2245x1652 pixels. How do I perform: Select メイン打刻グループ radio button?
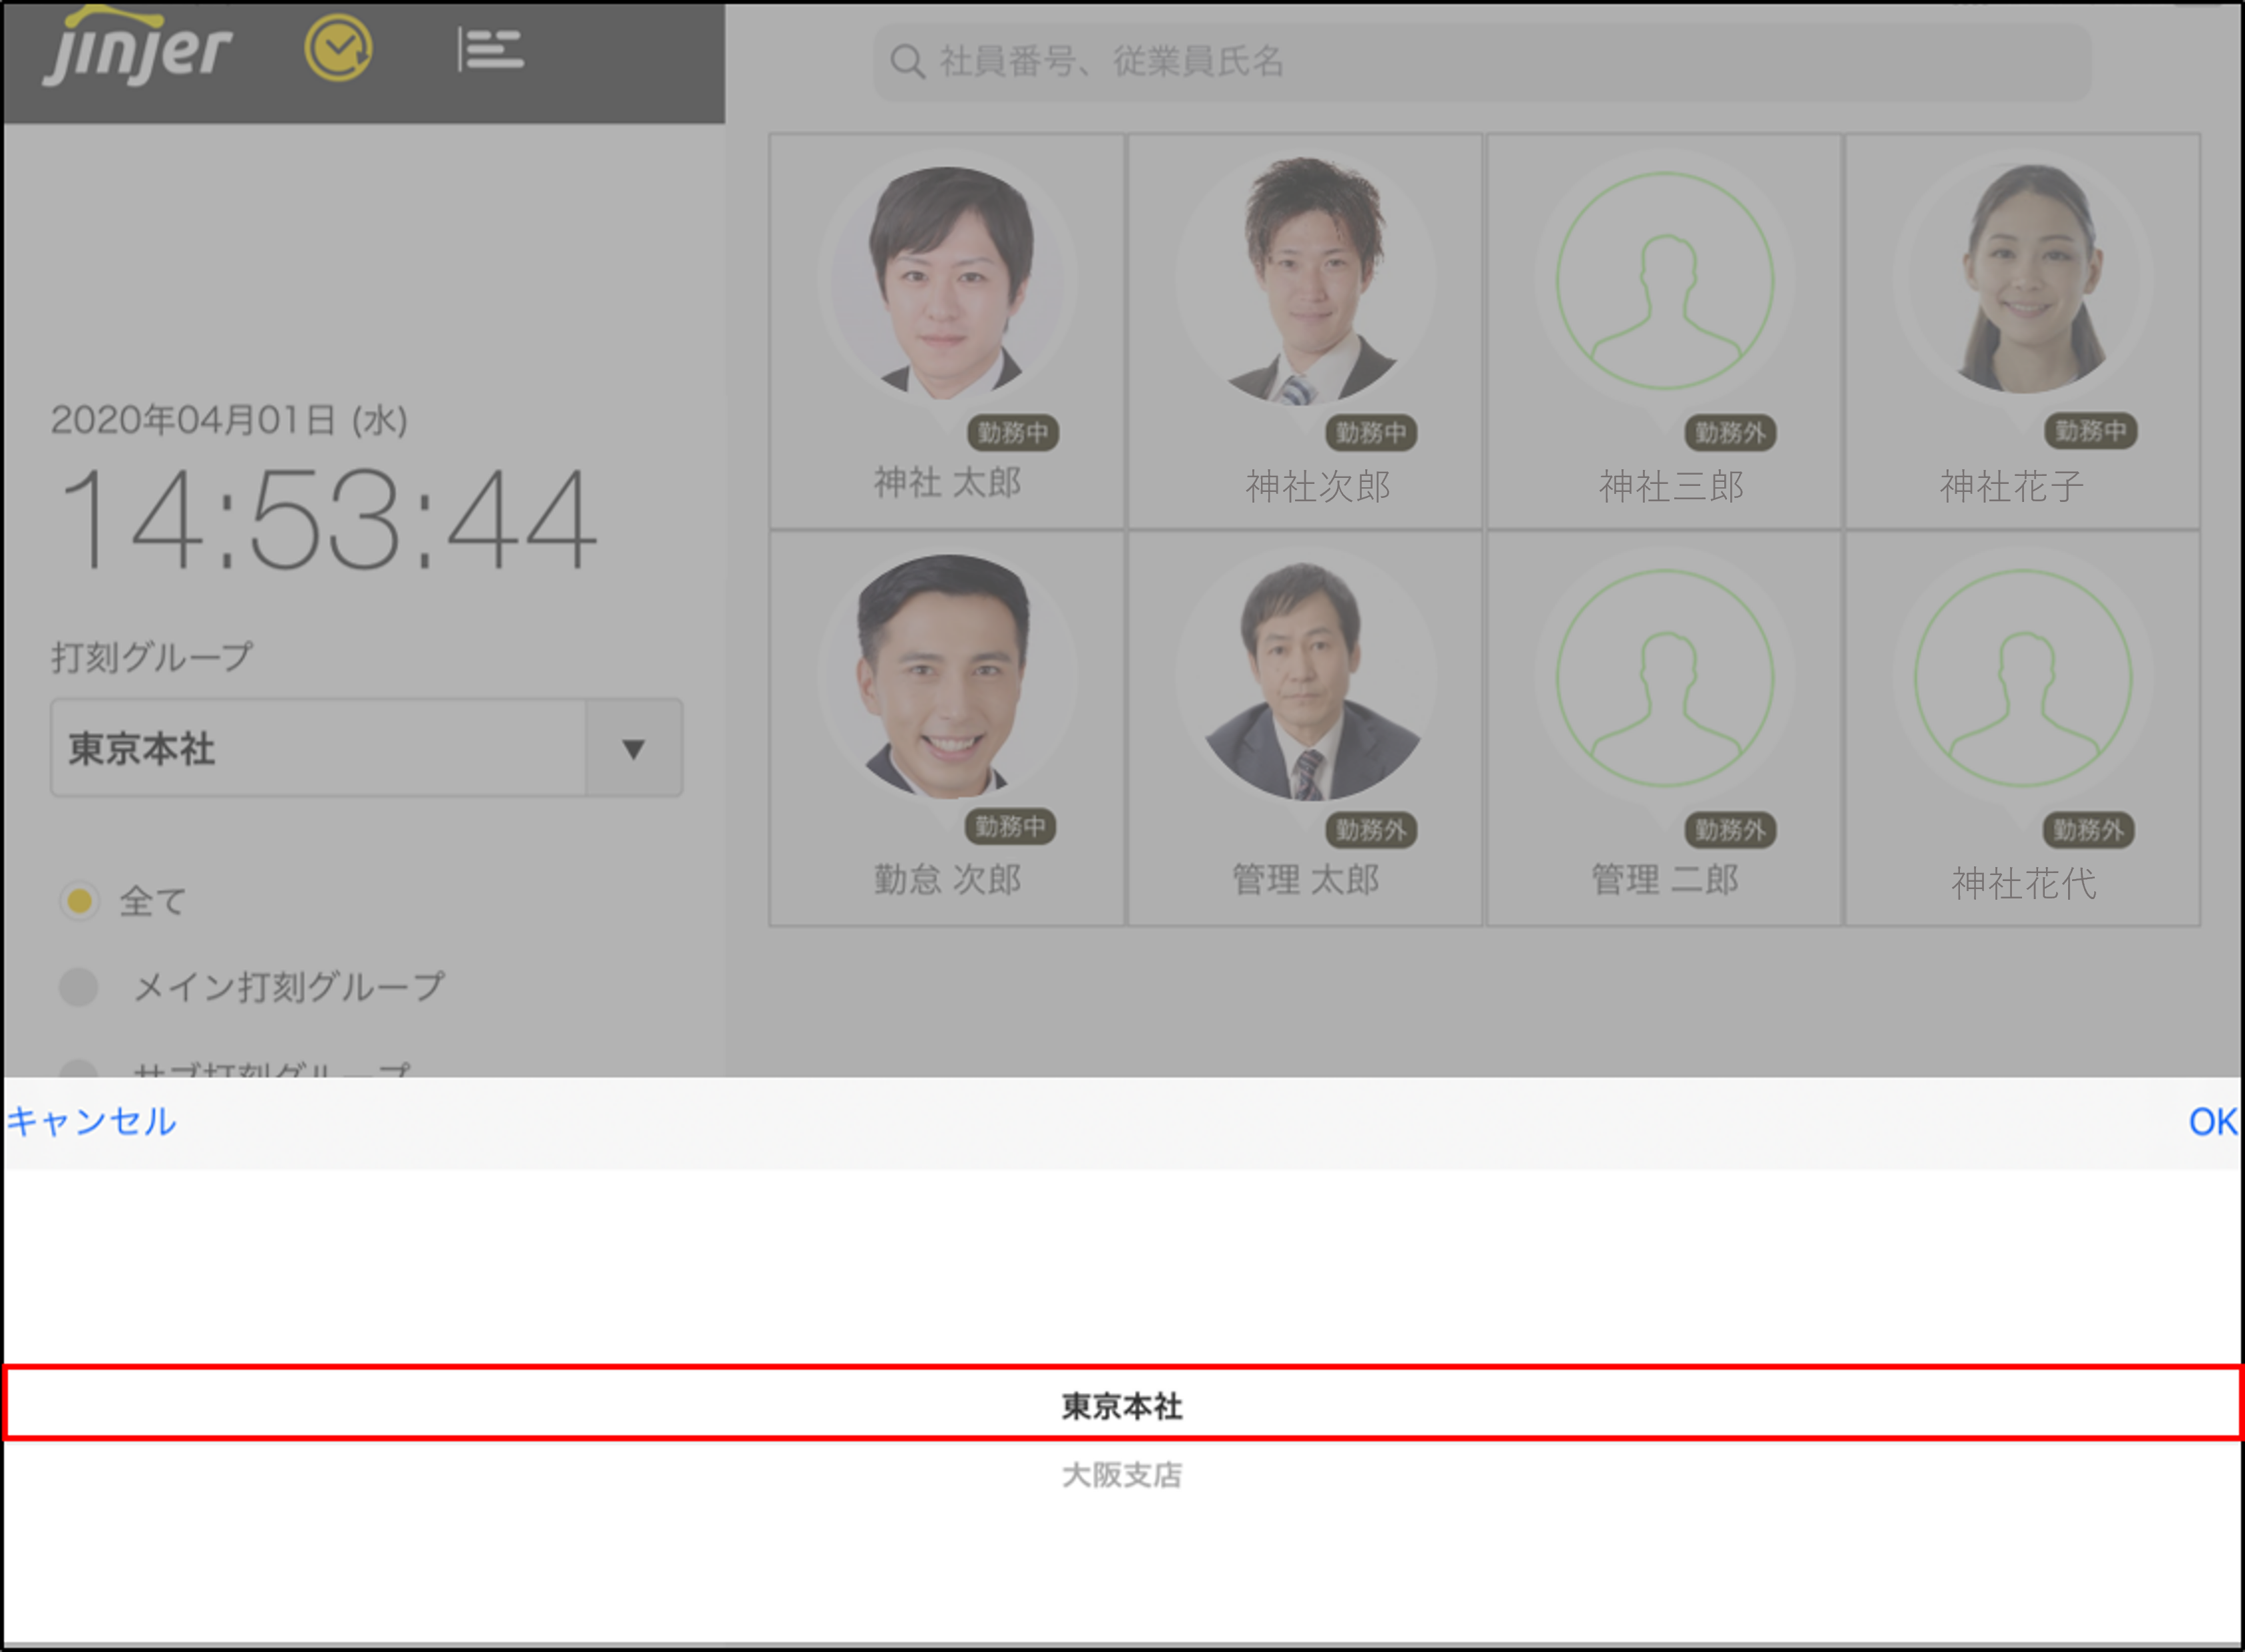point(79,987)
